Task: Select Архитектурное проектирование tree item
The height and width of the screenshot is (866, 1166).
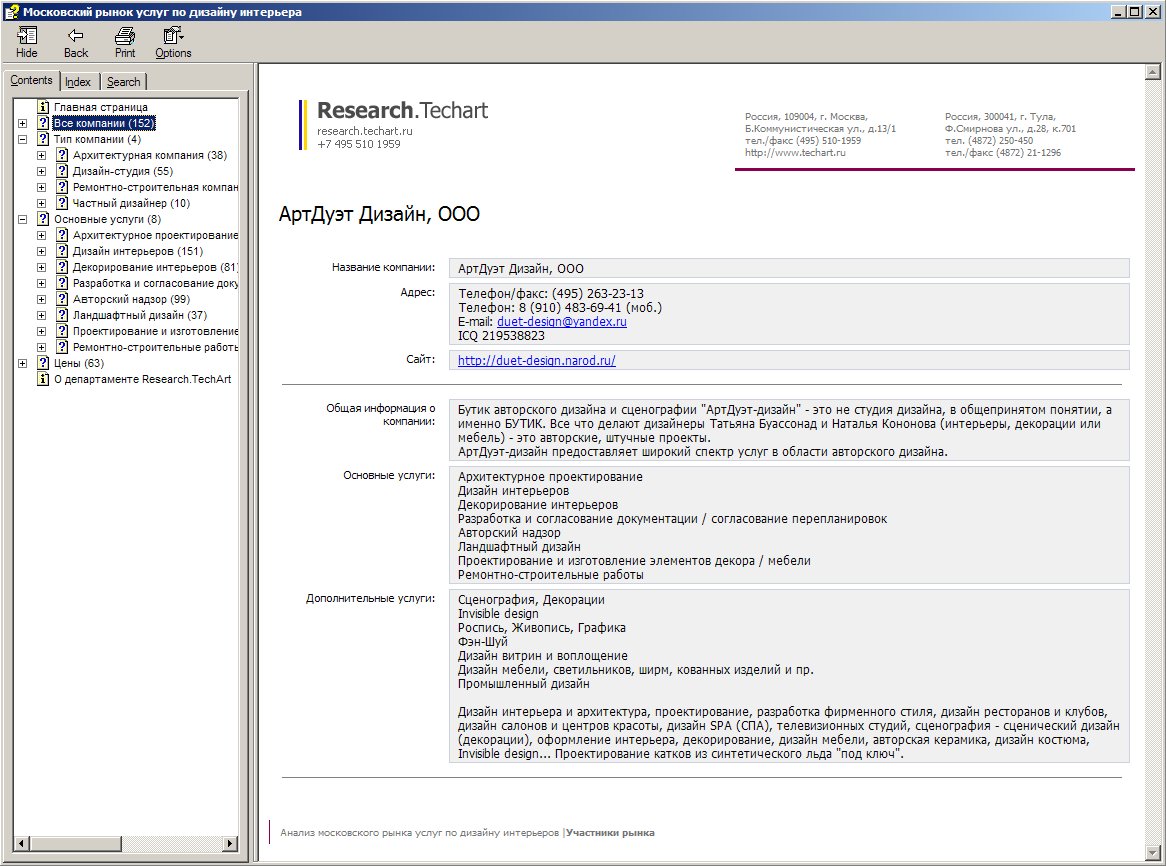Action: [155, 235]
